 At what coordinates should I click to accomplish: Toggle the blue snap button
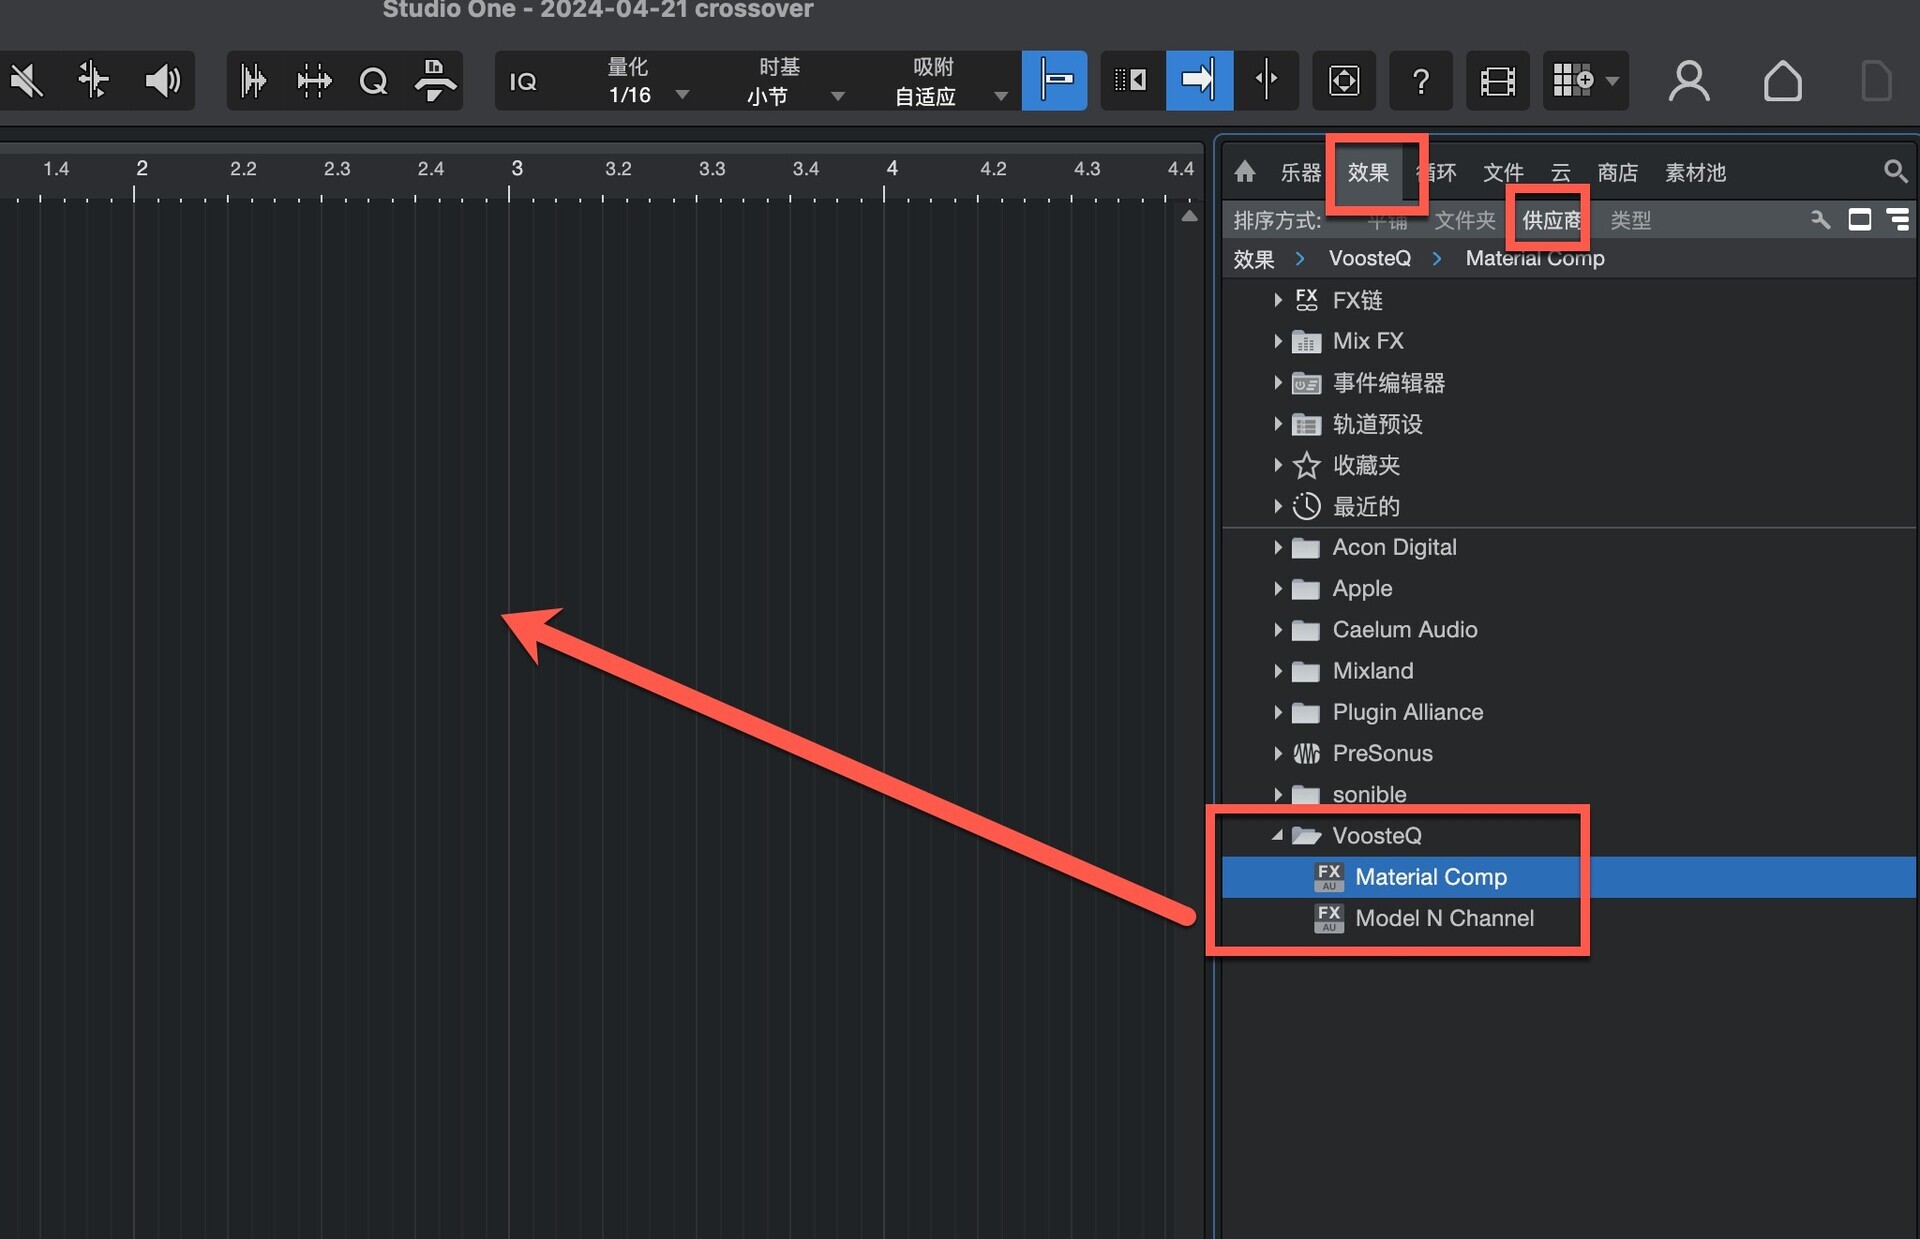point(1055,80)
